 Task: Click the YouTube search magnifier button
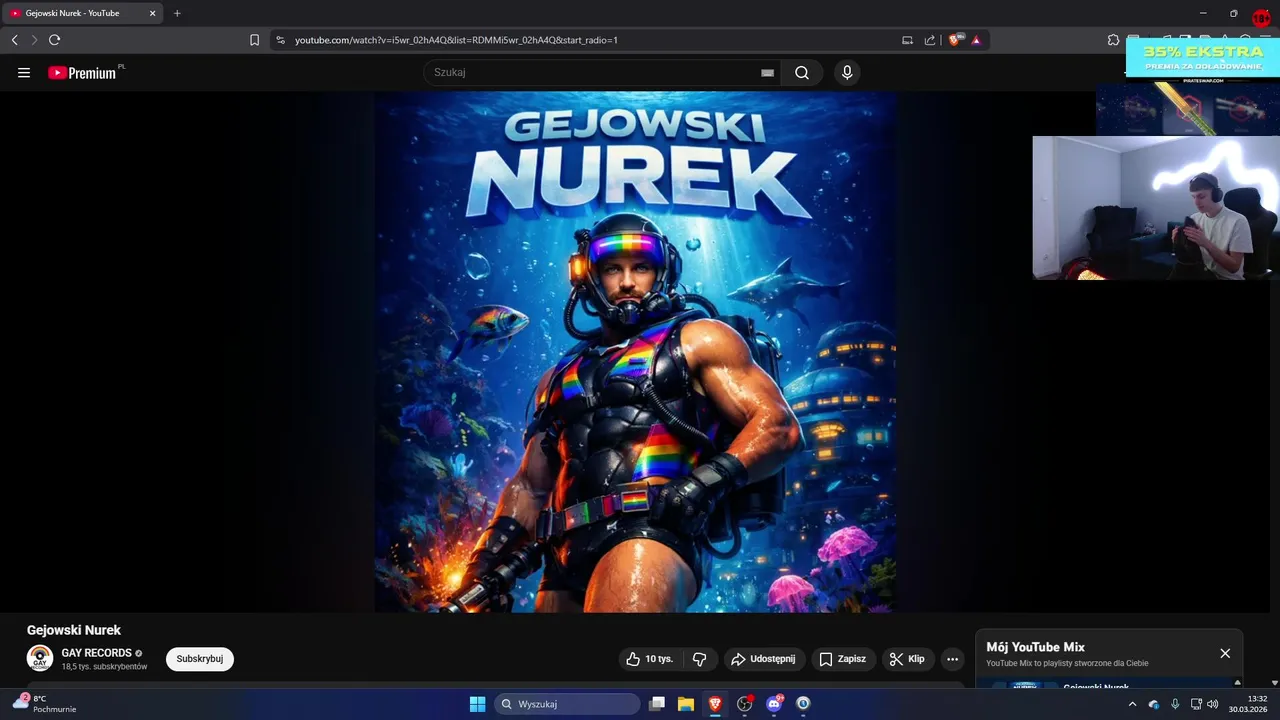(x=802, y=73)
